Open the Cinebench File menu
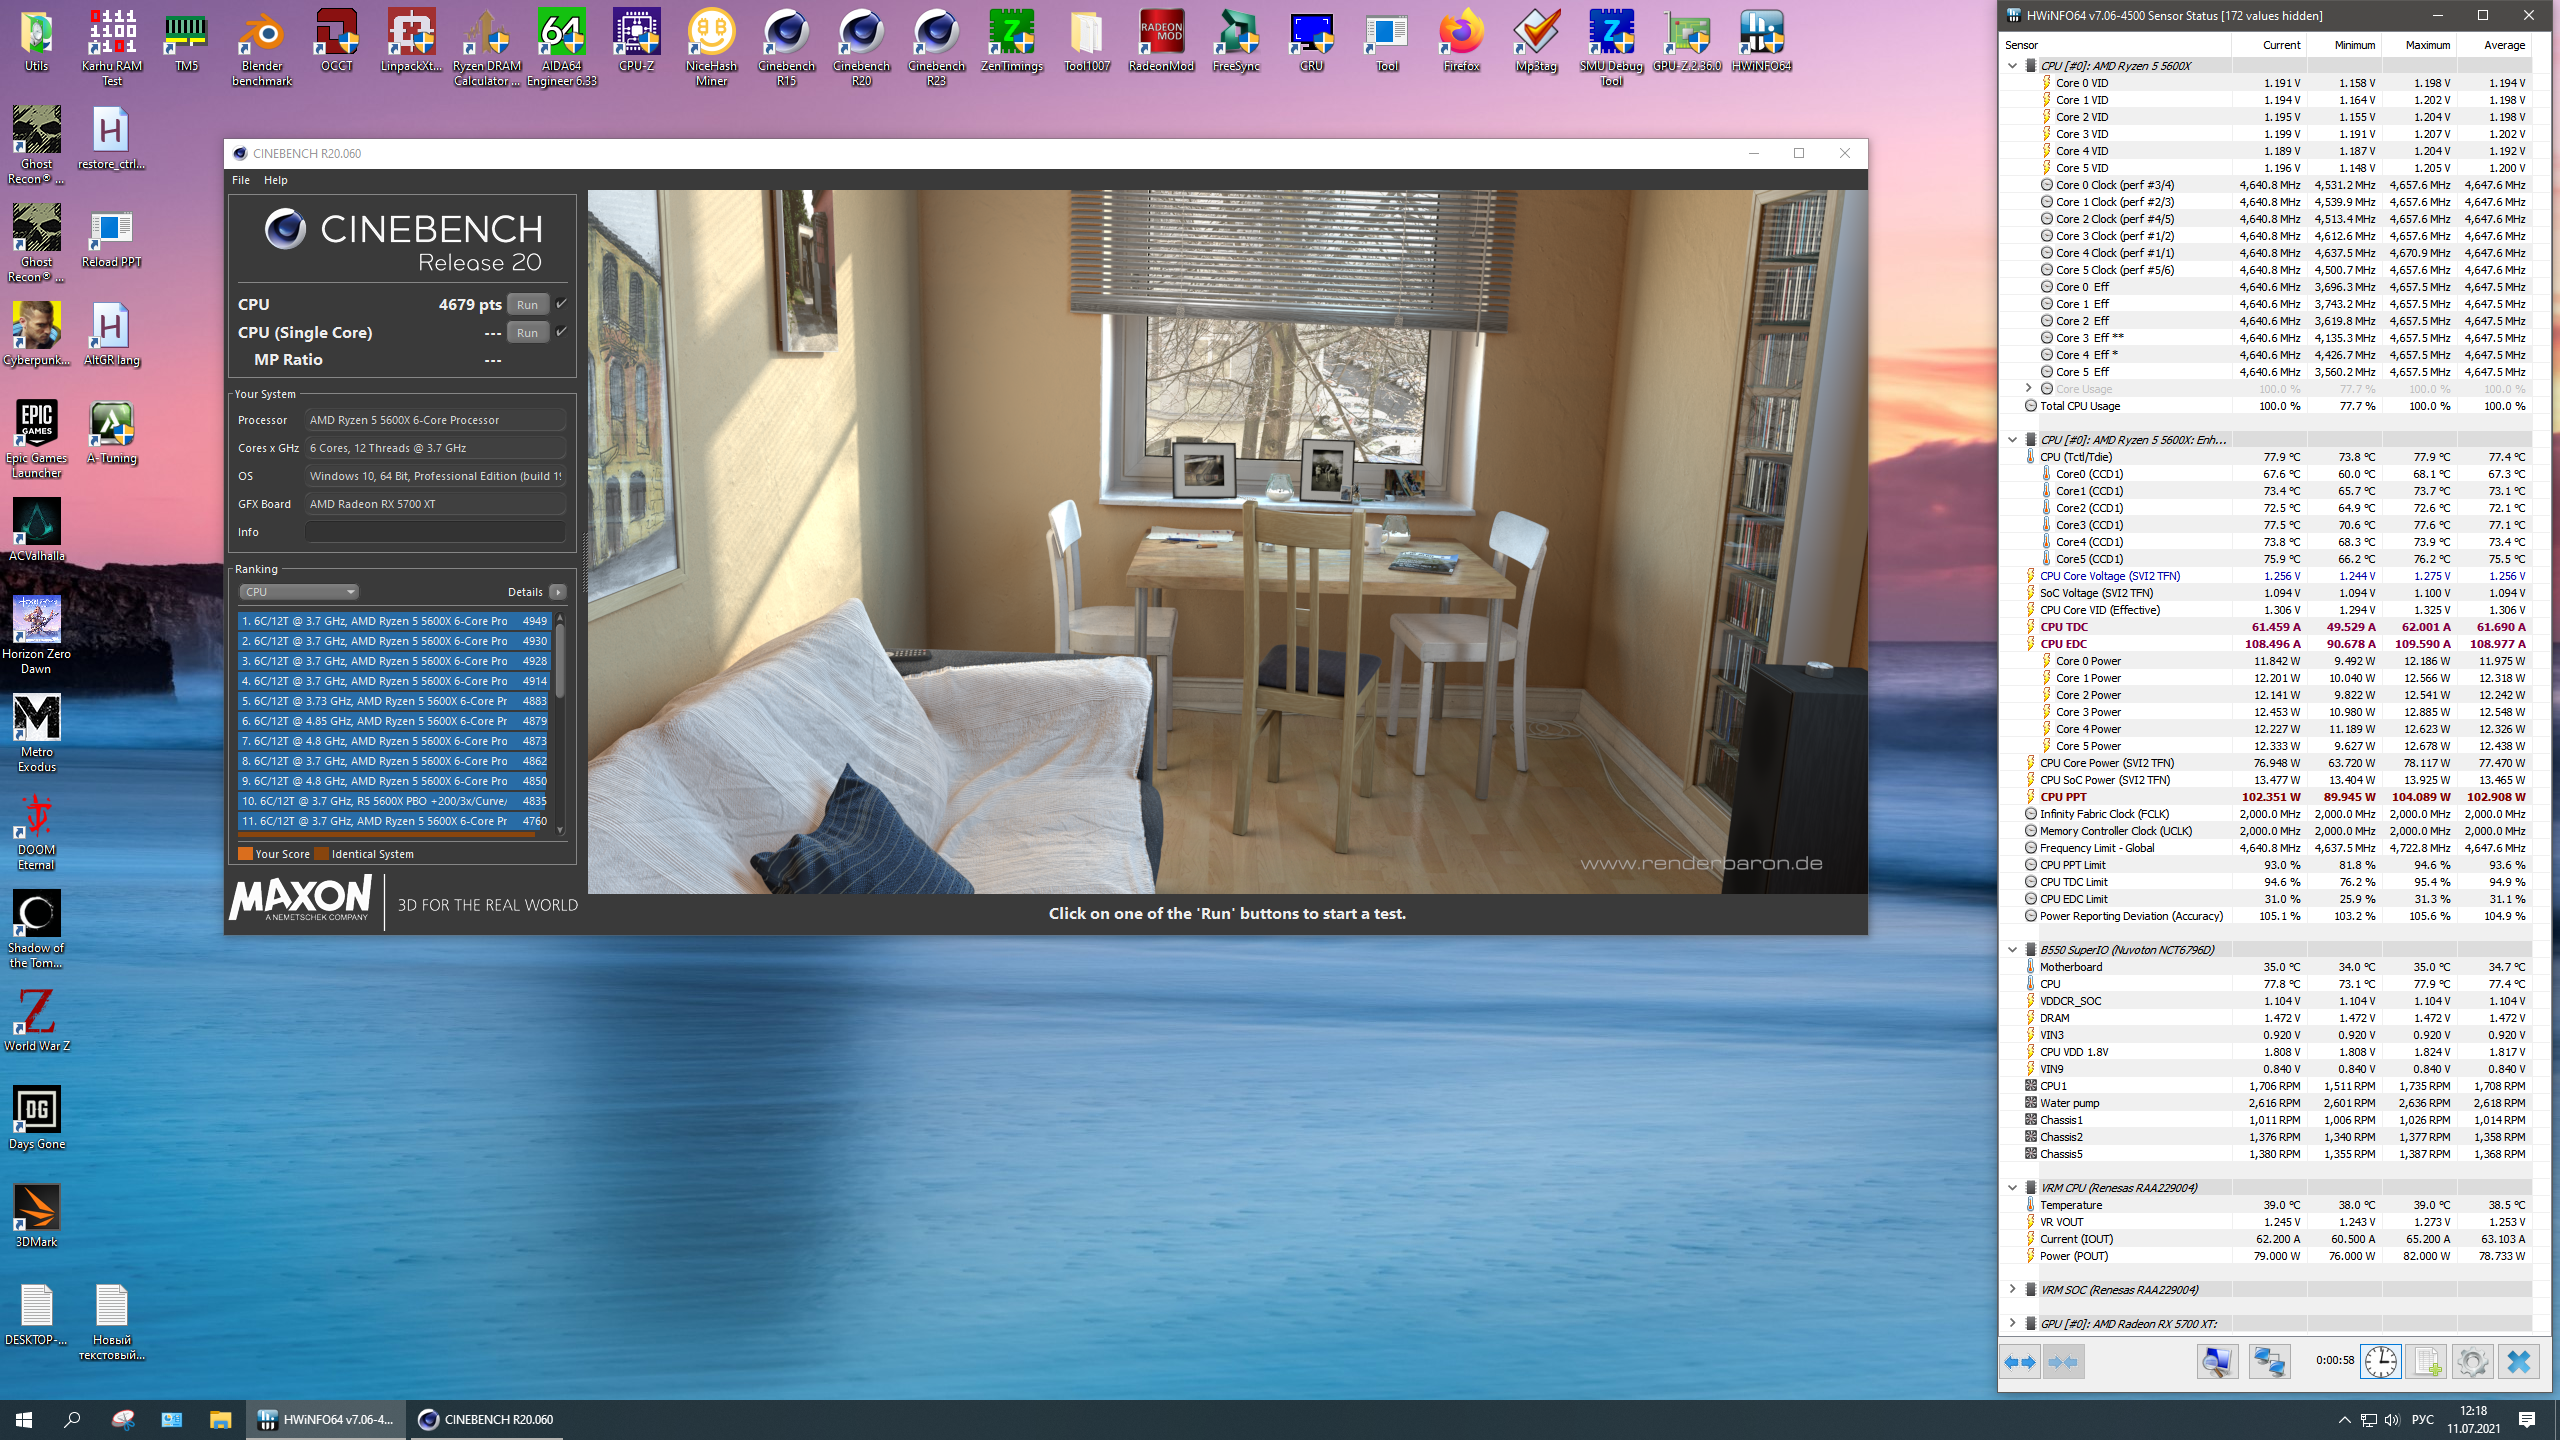The image size is (2560, 1440). 241,180
